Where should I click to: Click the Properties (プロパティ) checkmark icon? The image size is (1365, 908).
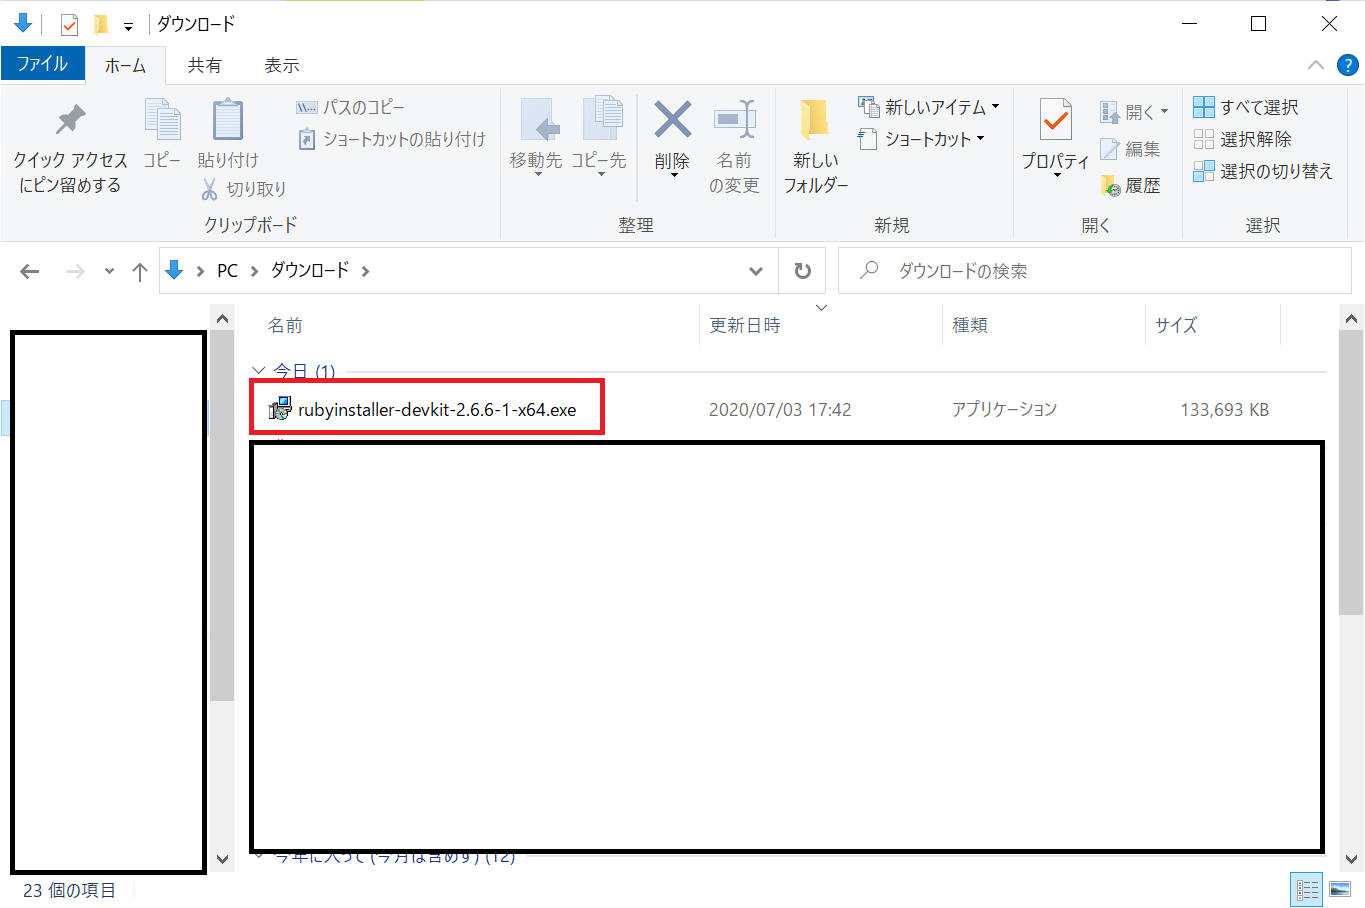point(1056,120)
